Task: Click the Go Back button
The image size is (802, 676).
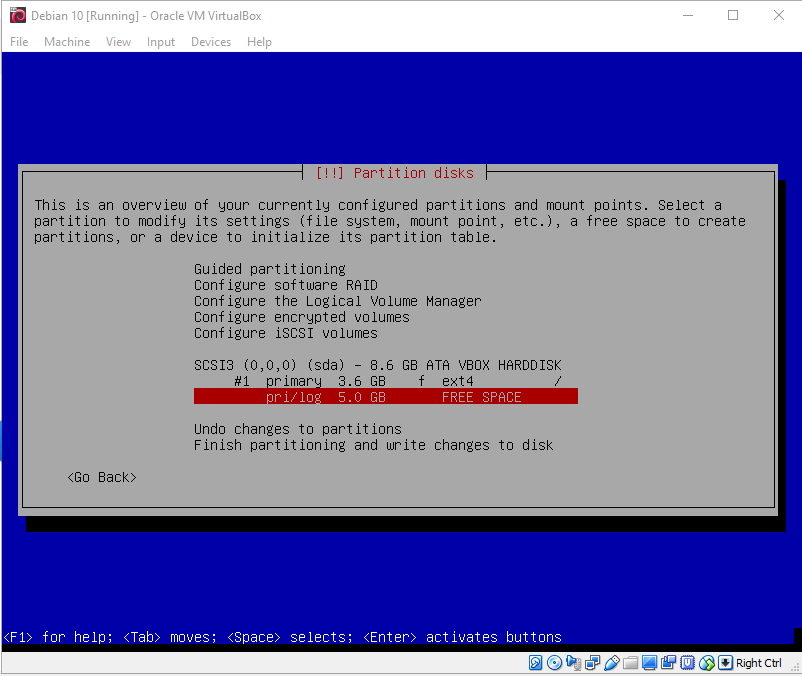Action: 102,477
